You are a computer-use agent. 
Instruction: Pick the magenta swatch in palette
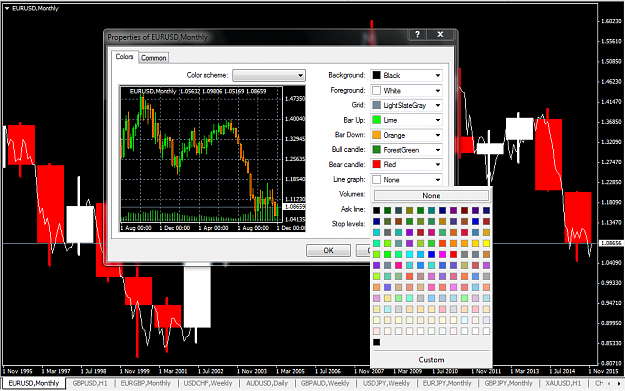tap(442, 254)
